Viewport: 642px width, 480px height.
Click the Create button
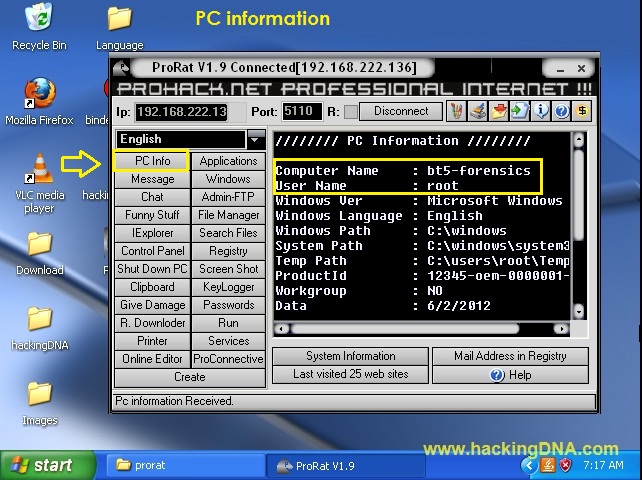tap(190, 377)
